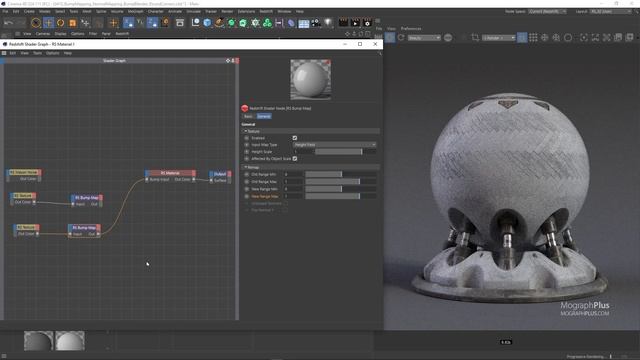Activate the Rotate tool
The image size is (640, 360).
(x=60, y=23)
